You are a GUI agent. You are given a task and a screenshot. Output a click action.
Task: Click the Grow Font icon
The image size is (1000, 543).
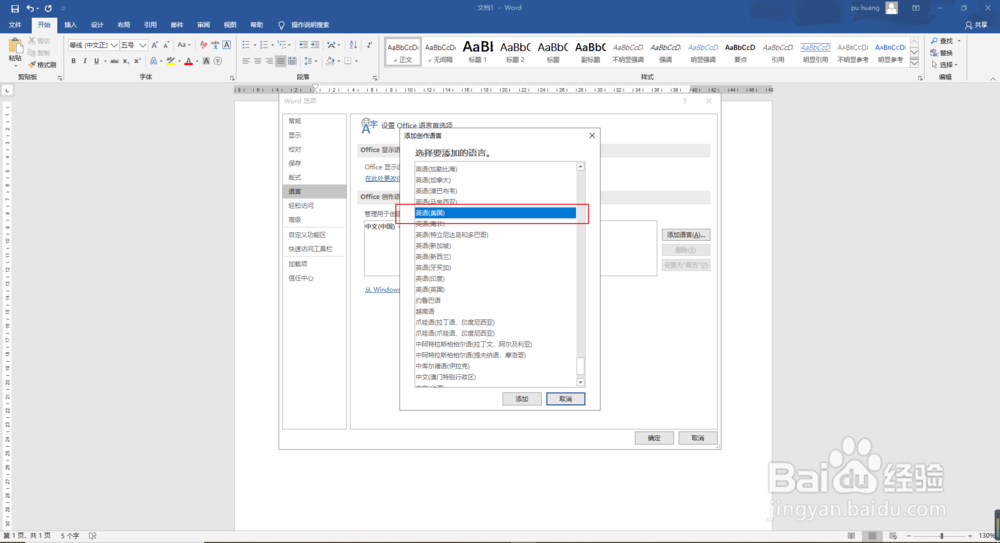pos(154,45)
